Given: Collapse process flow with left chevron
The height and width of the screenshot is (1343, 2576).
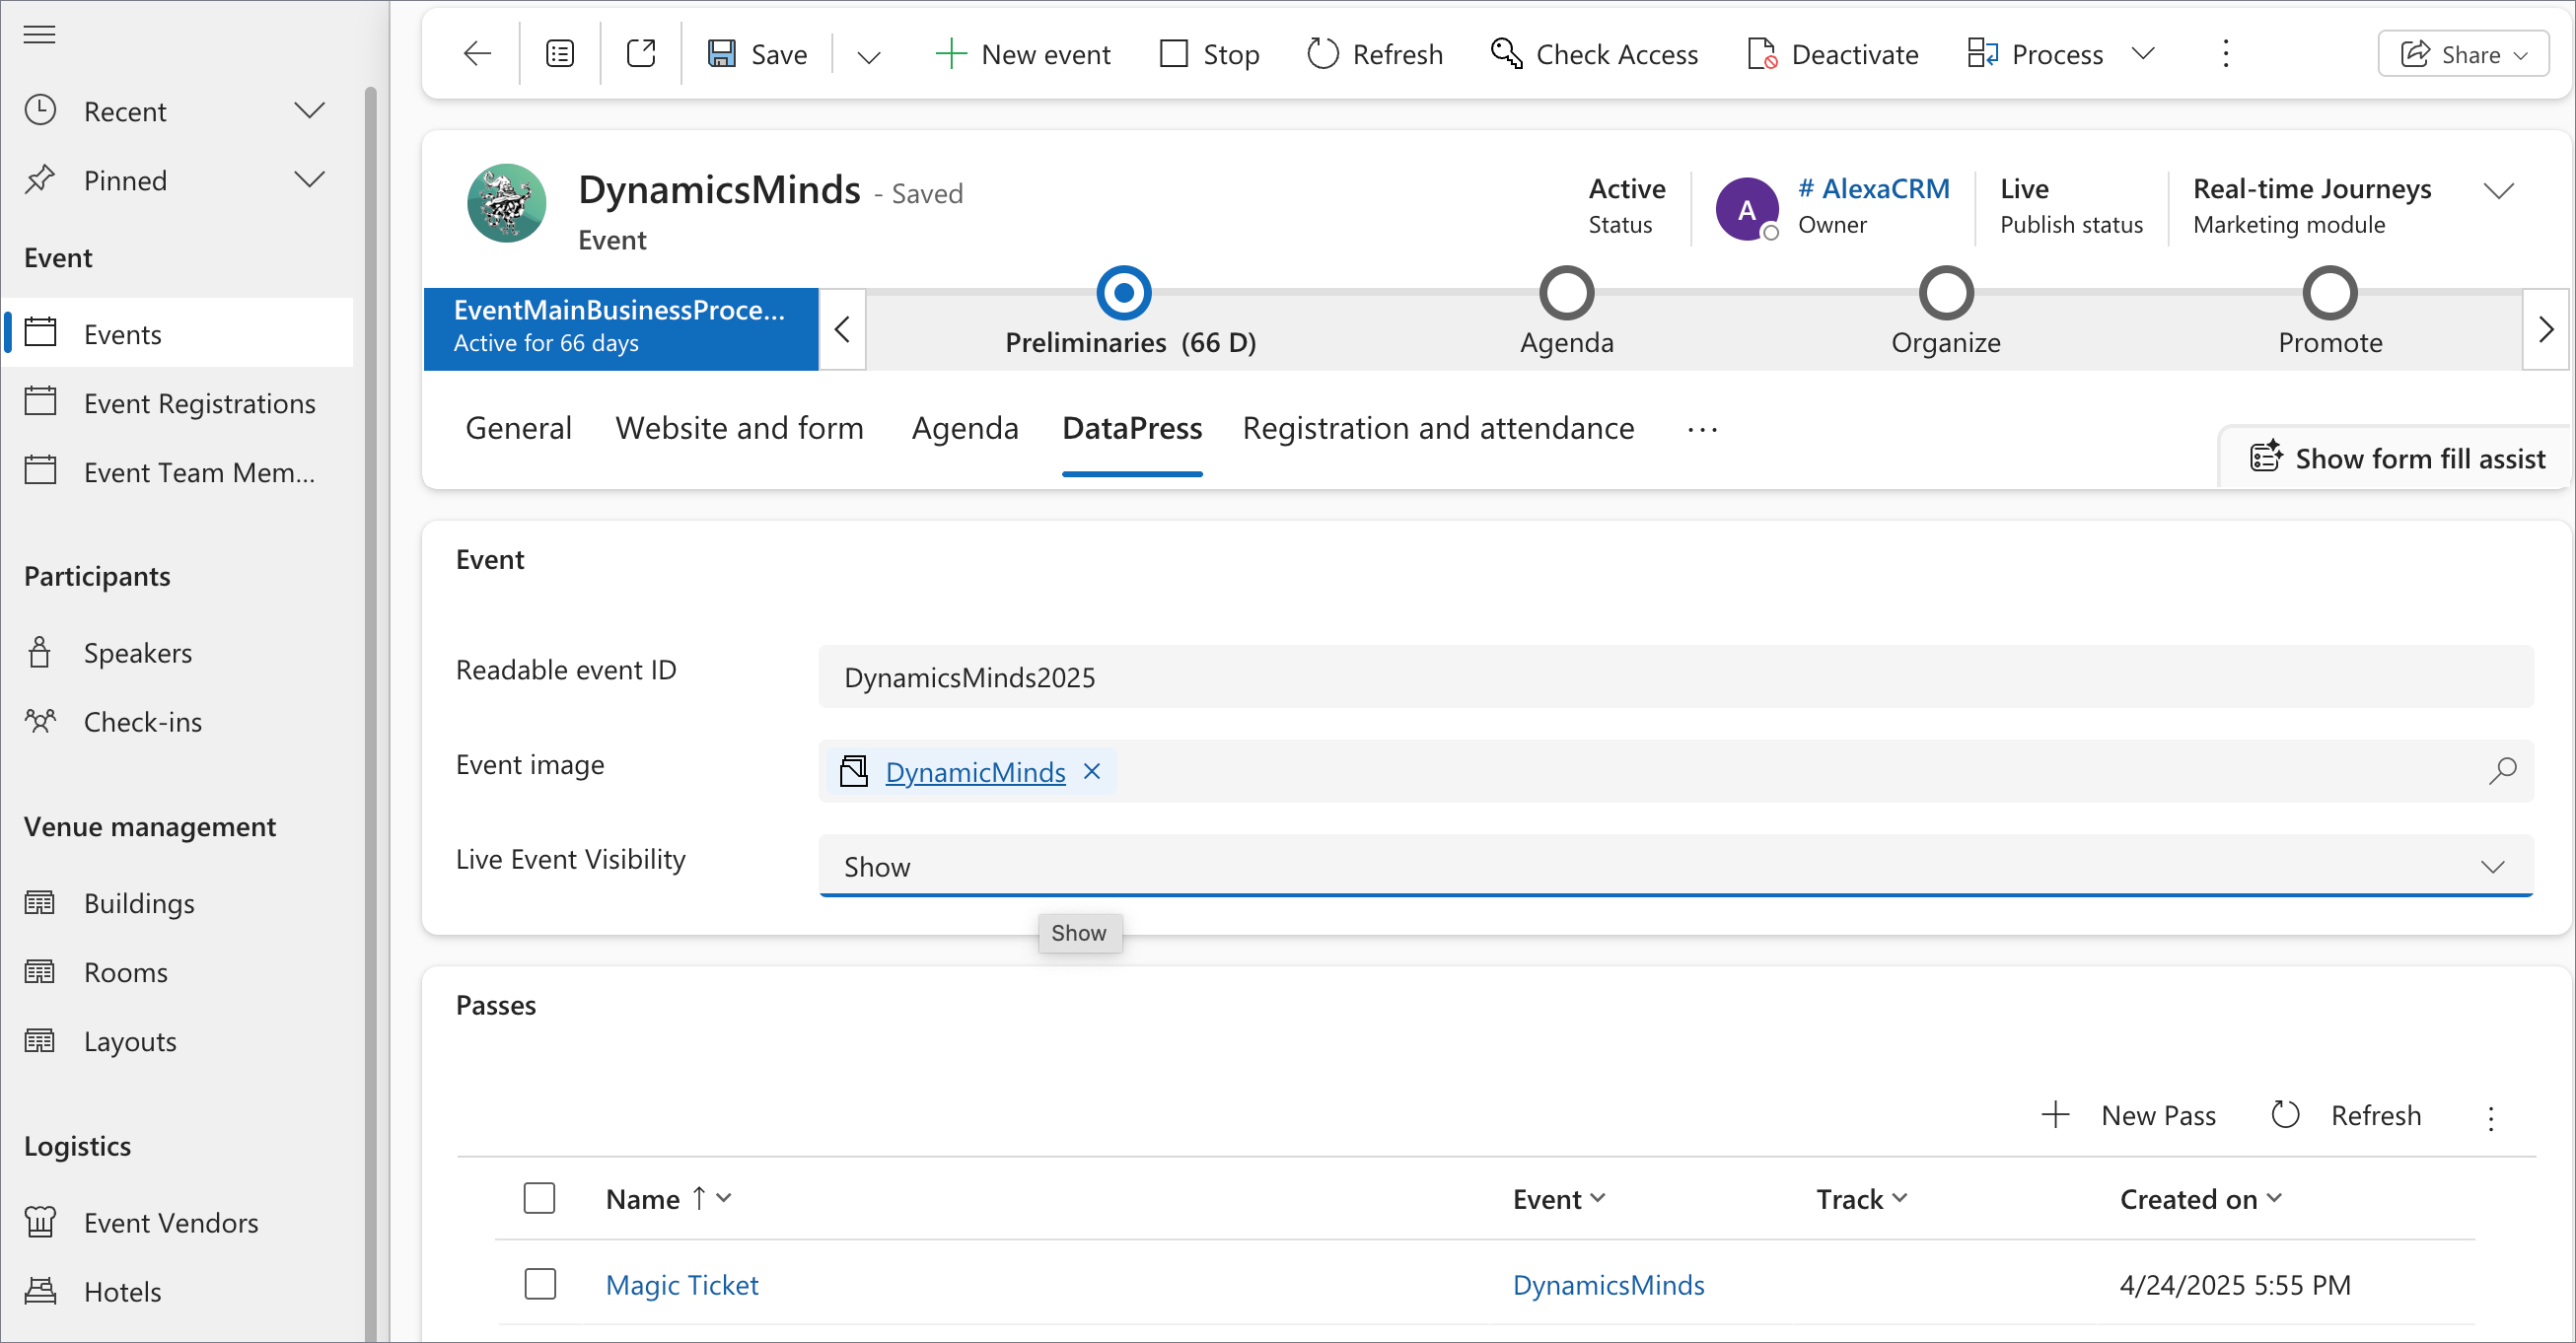Looking at the screenshot, I should coord(842,329).
